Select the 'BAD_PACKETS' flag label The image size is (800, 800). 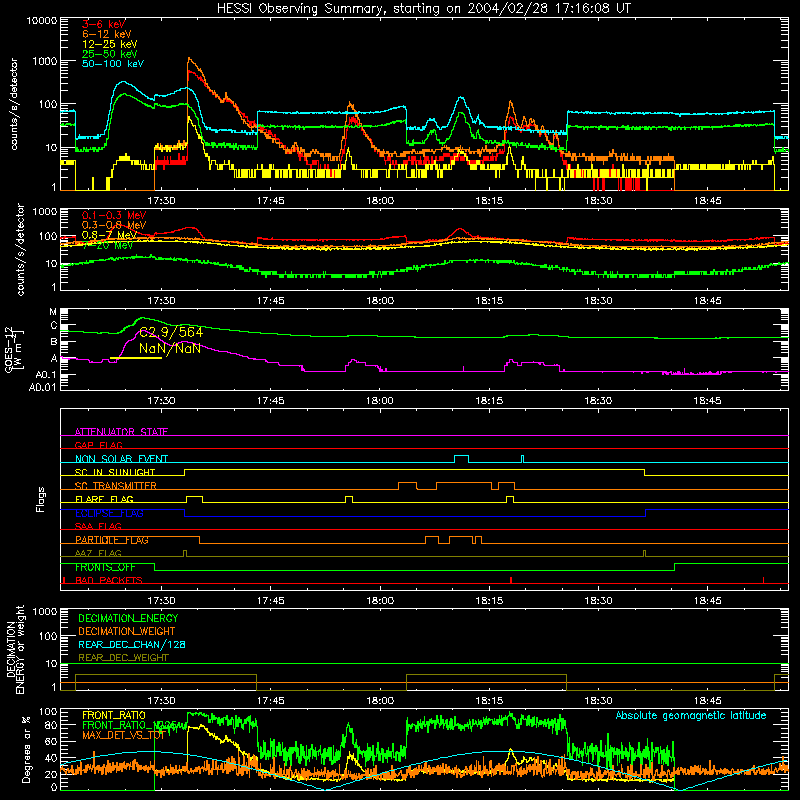tap(109, 580)
